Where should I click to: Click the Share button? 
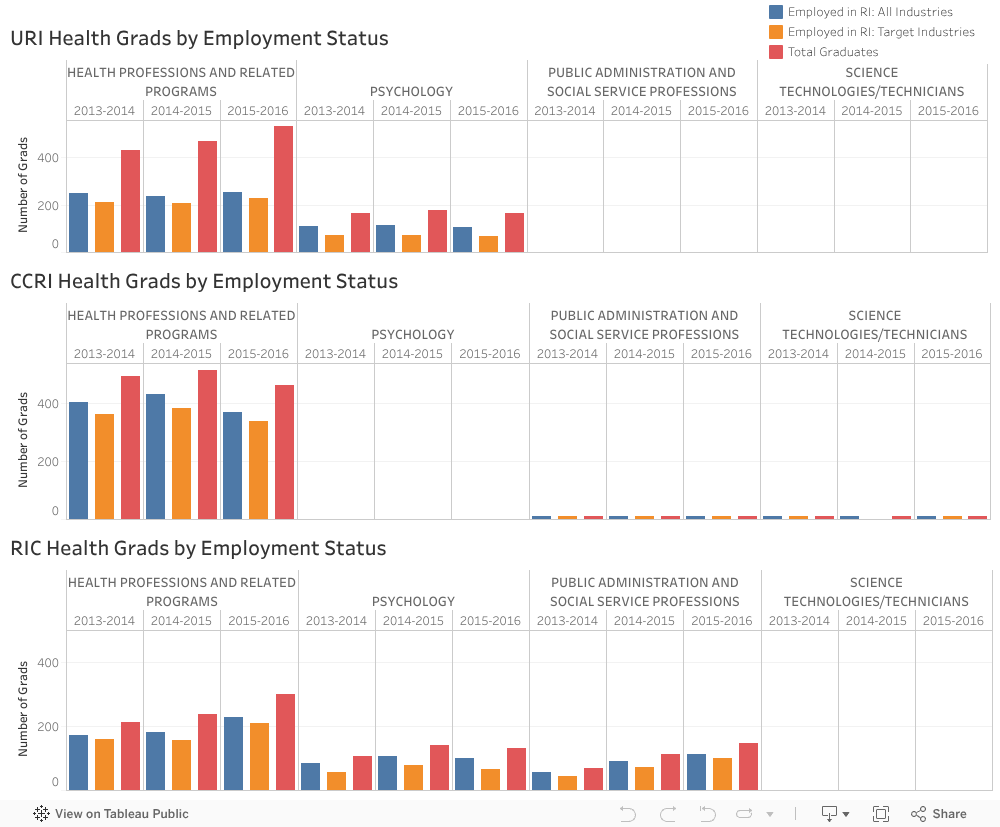tap(939, 814)
